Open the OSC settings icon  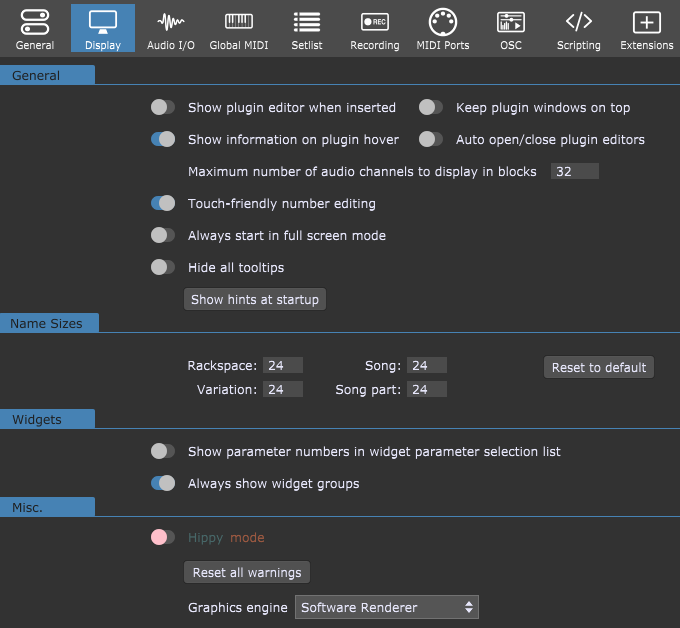tap(511, 22)
